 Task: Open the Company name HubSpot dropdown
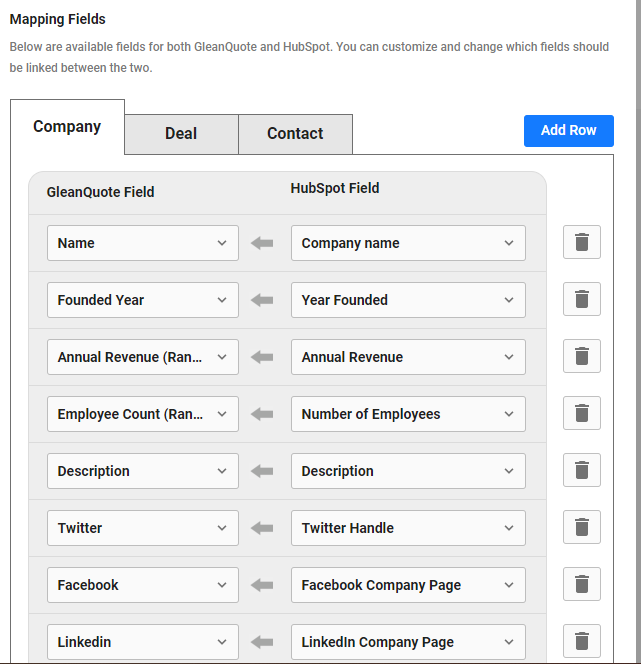pyautogui.click(x=408, y=243)
